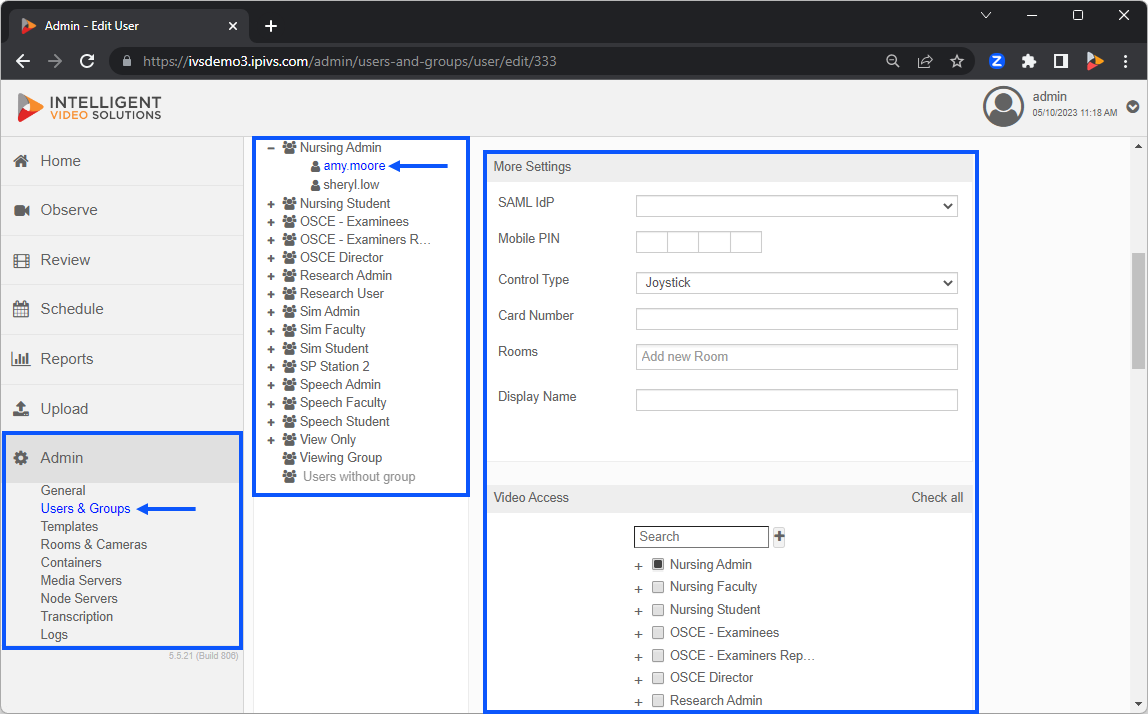The height and width of the screenshot is (714, 1148).
Task: Open Containers admin page
Action: (71, 563)
